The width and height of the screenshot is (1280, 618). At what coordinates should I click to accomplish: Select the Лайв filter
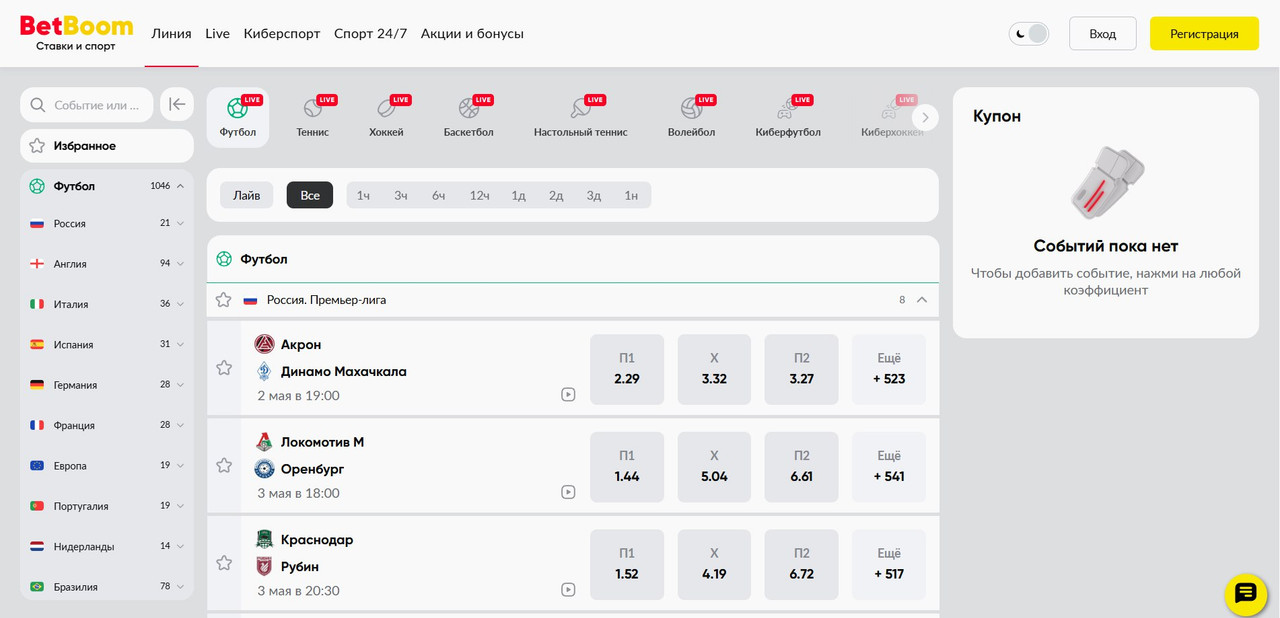247,195
